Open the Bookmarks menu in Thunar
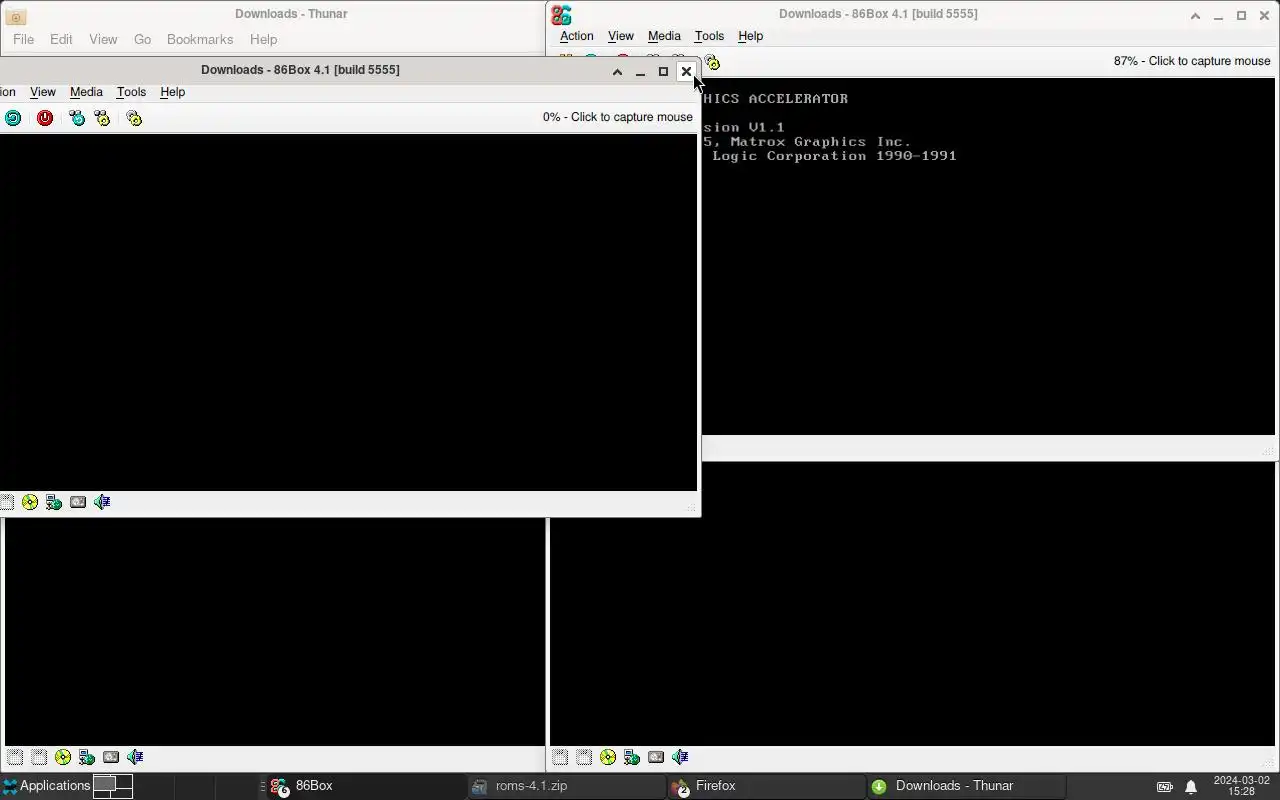The image size is (1280, 800). (x=200, y=39)
